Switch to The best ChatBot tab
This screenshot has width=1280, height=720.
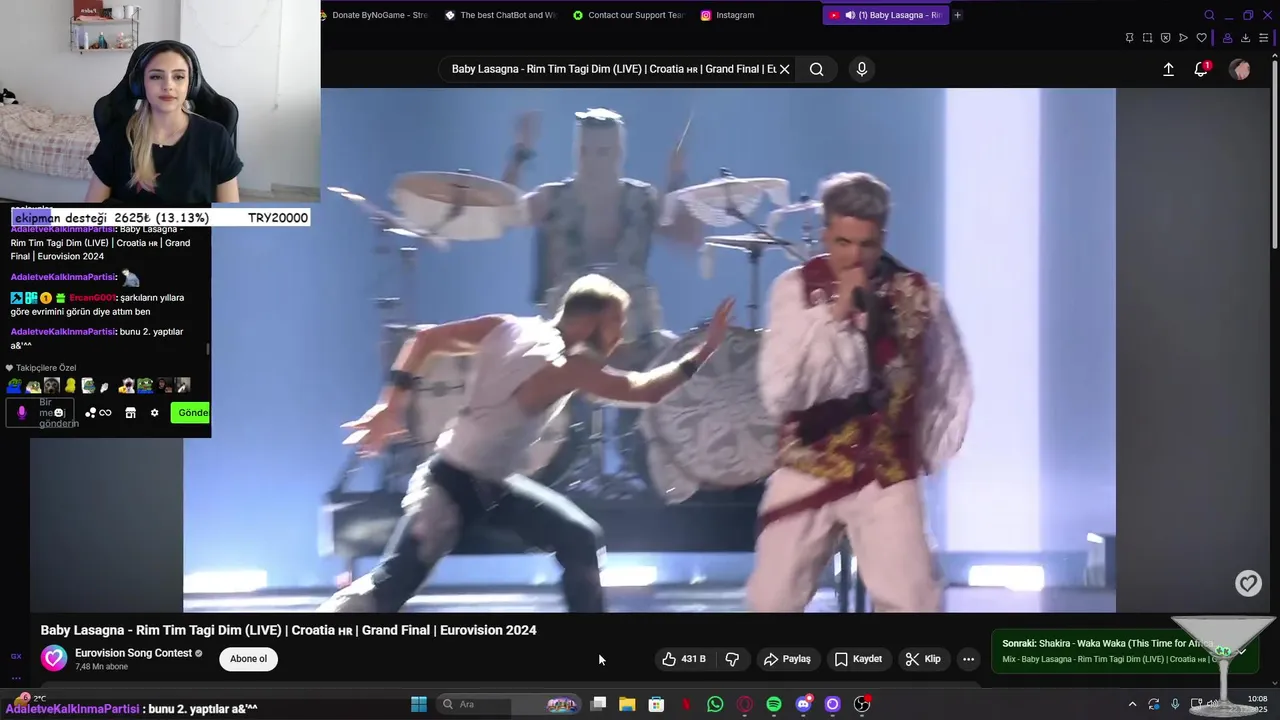click(500, 15)
